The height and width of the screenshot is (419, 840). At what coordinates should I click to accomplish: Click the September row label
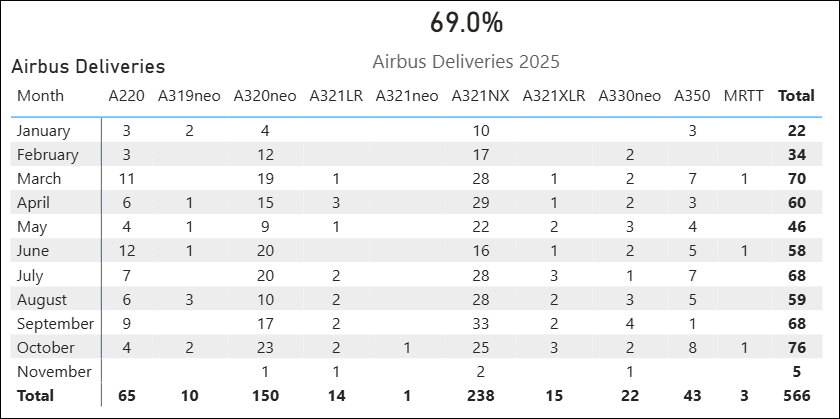point(55,324)
